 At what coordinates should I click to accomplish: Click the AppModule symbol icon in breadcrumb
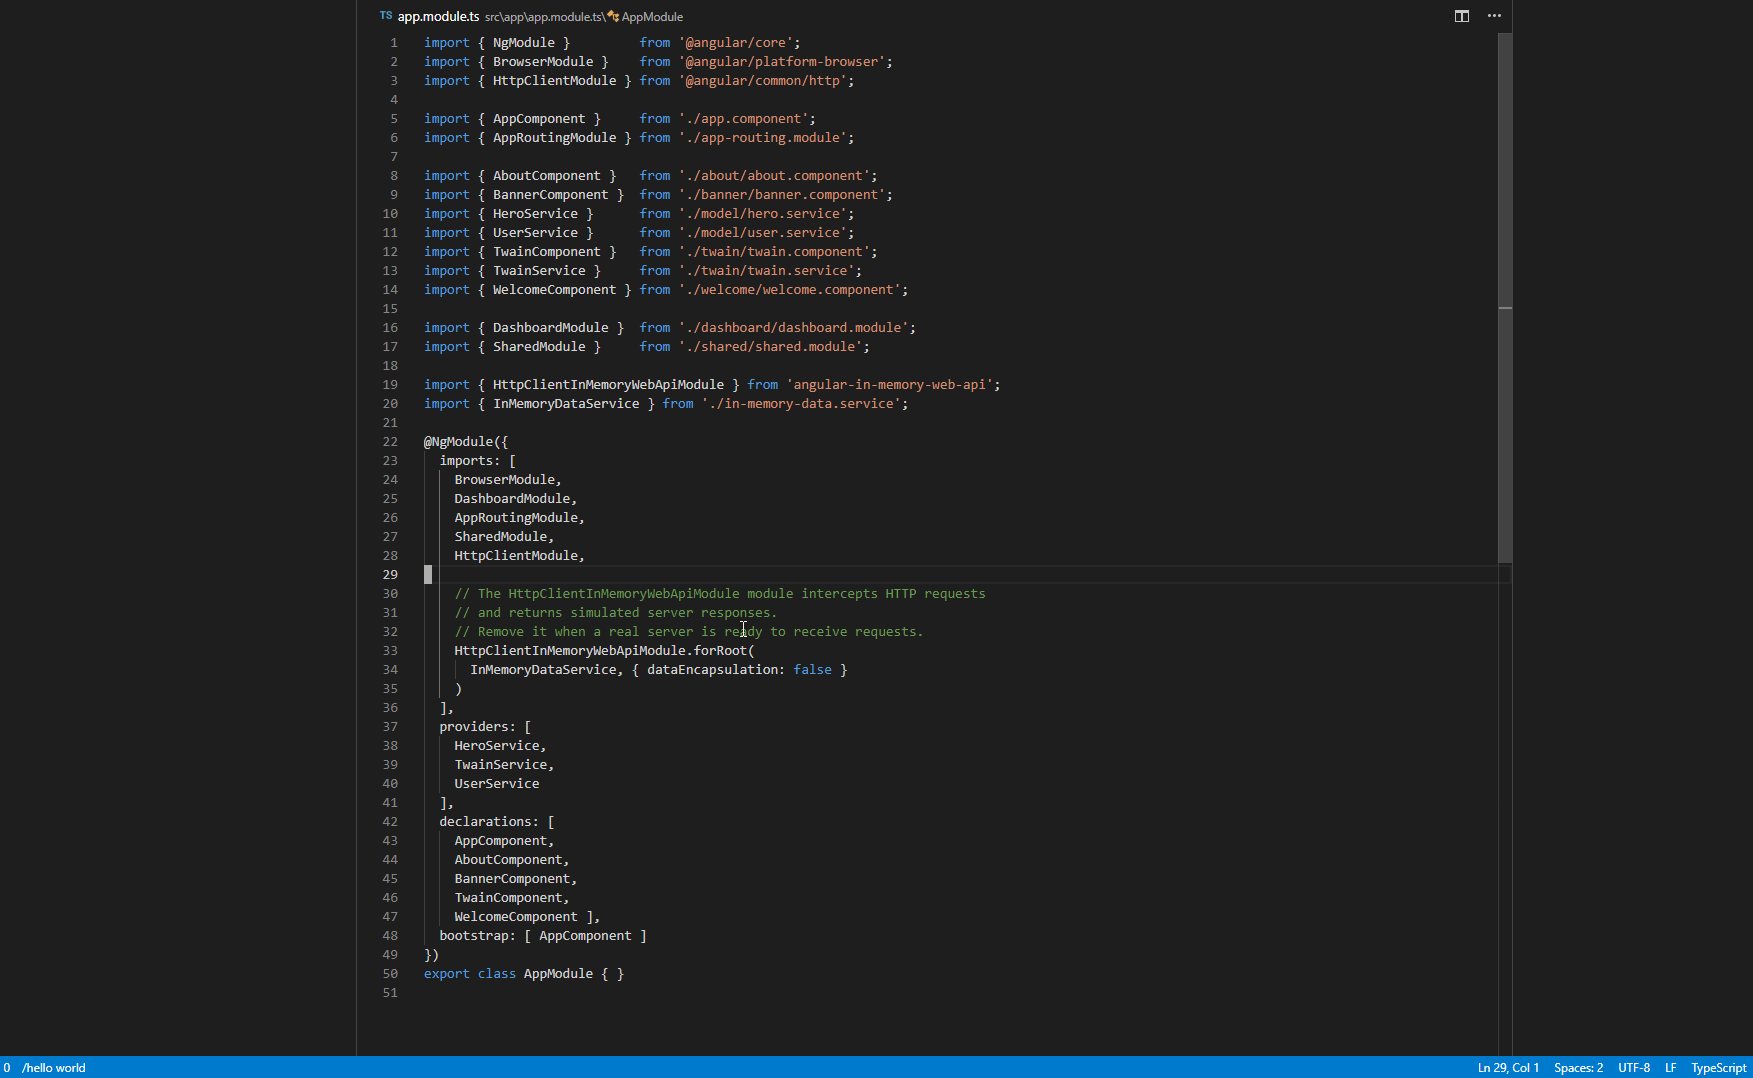pos(614,17)
